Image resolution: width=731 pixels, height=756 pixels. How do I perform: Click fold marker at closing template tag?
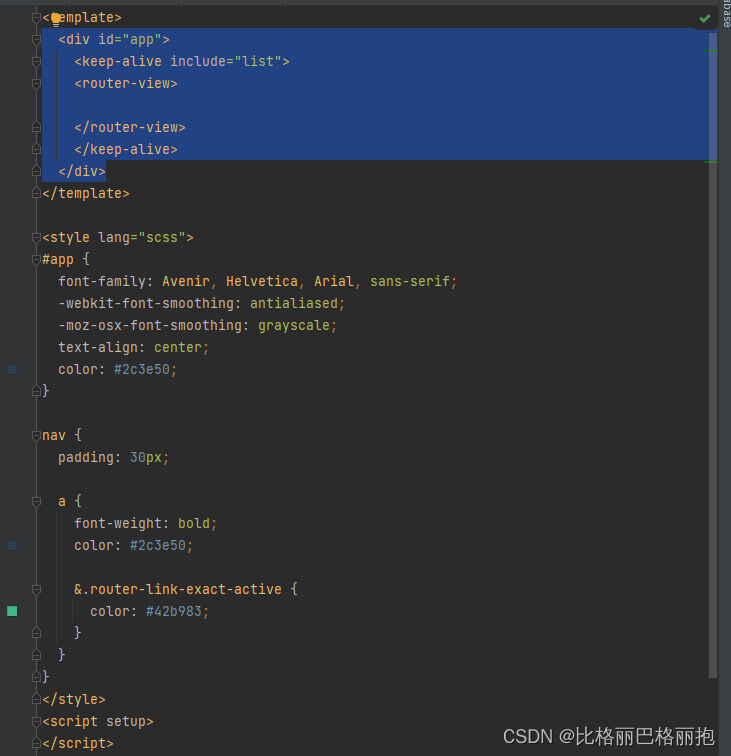coord(36,193)
